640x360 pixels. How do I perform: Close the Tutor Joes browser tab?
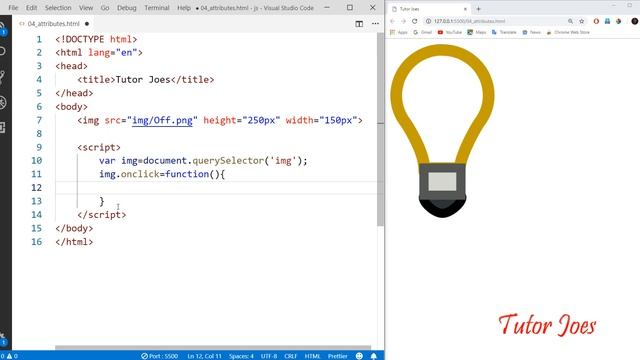(465, 9)
